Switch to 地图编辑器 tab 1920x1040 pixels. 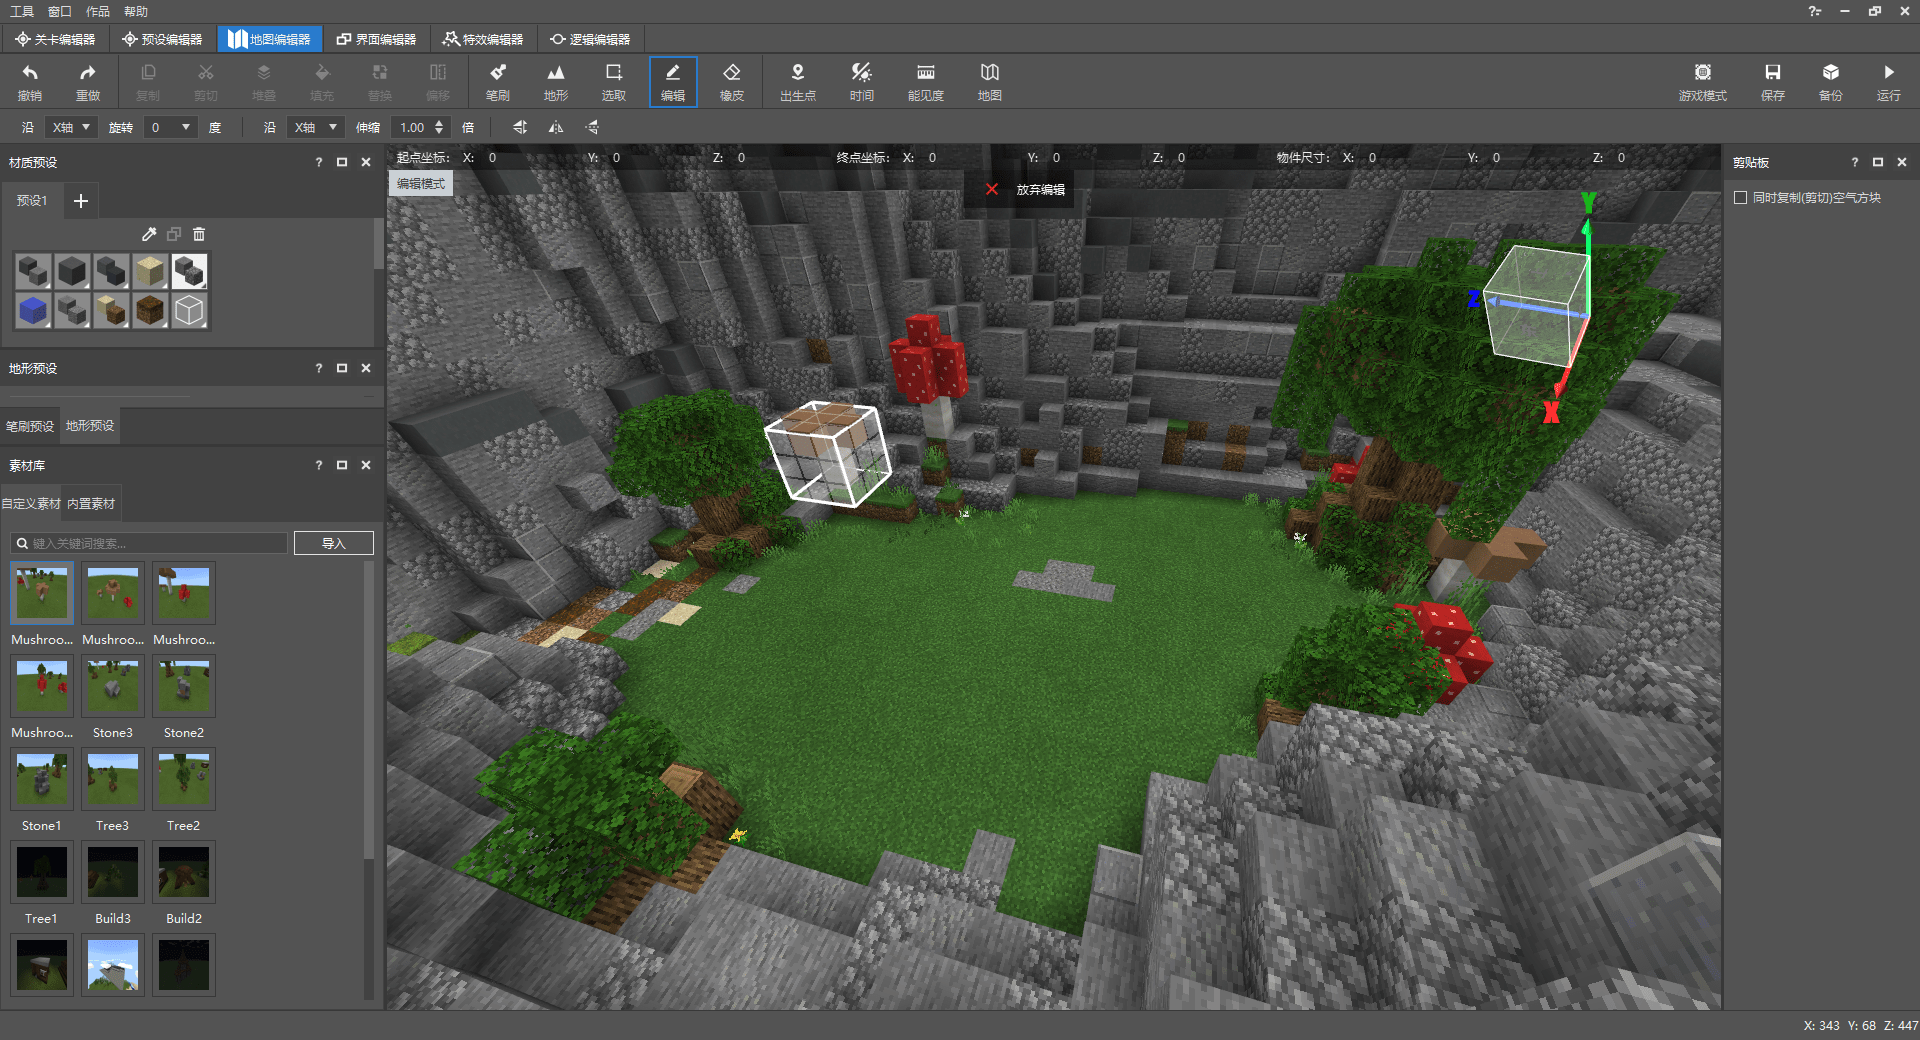pyautogui.click(x=269, y=39)
